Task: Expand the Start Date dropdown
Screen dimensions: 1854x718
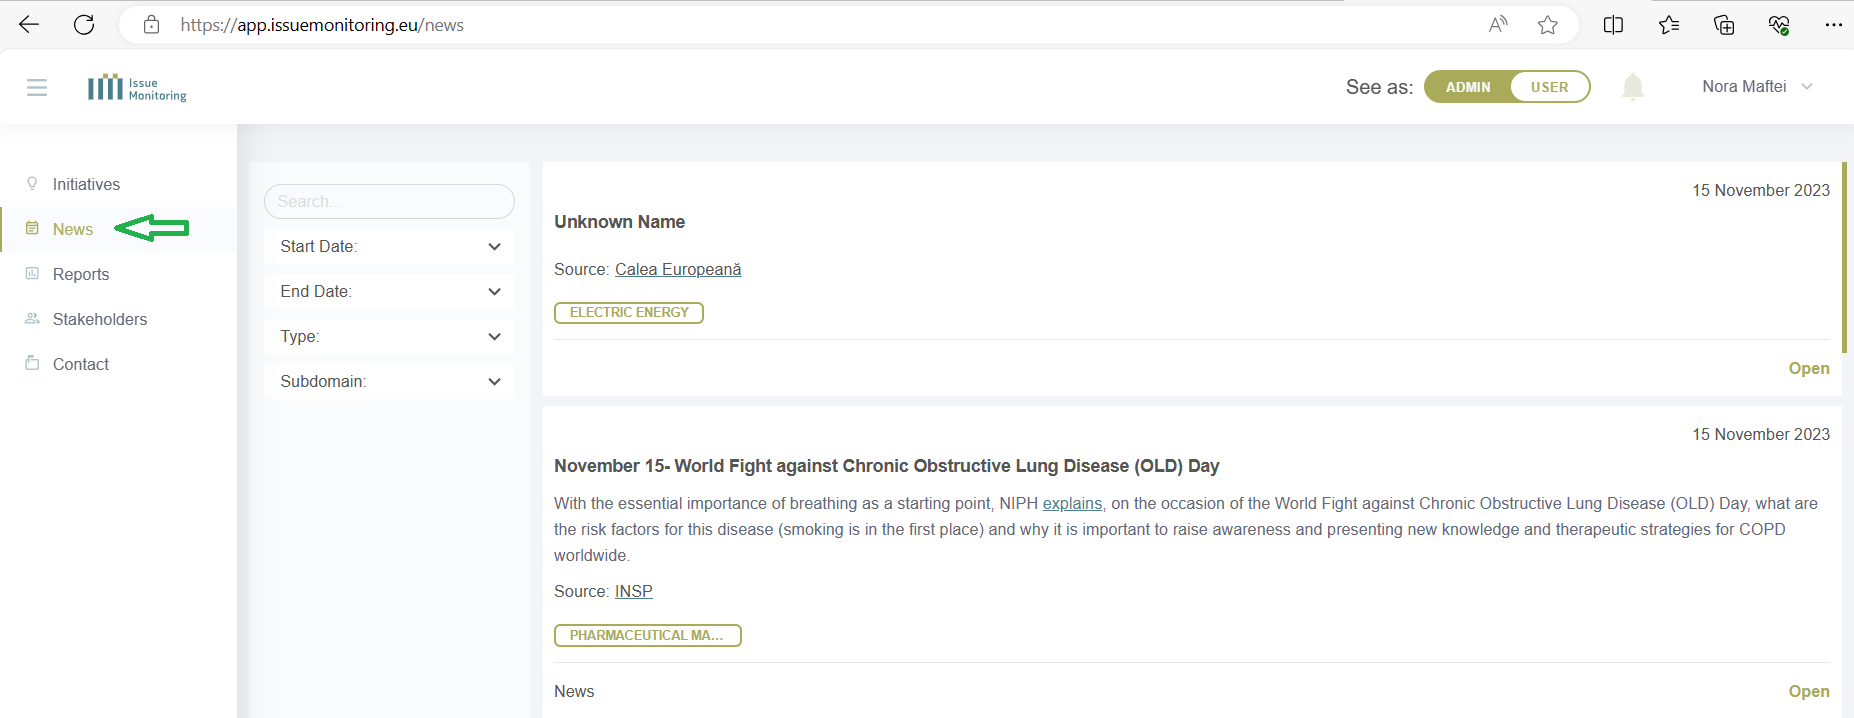Action: point(389,247)
